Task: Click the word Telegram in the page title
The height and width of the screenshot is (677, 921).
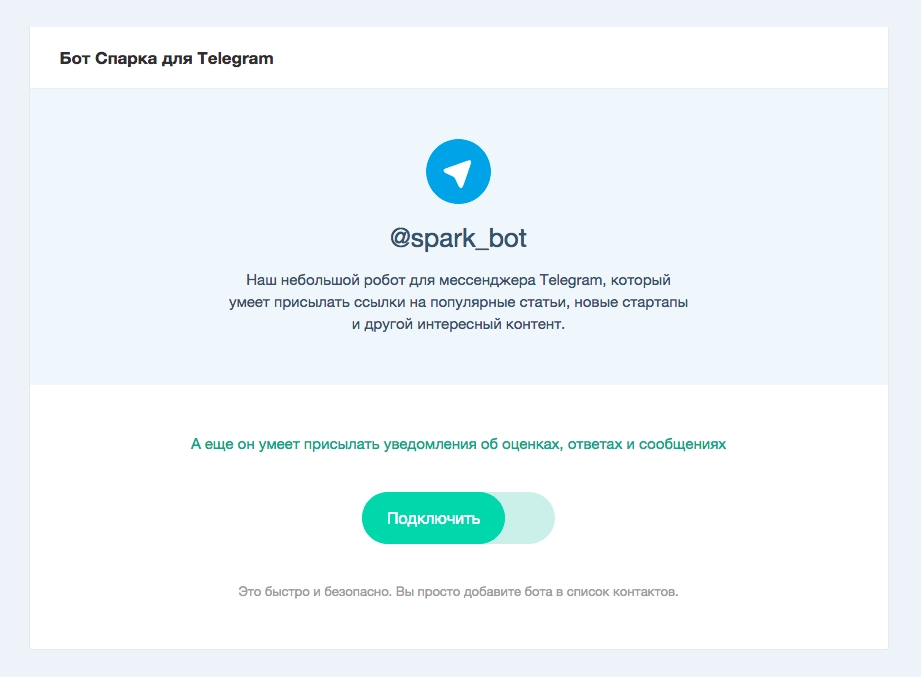Action: [x=235, y=59]
